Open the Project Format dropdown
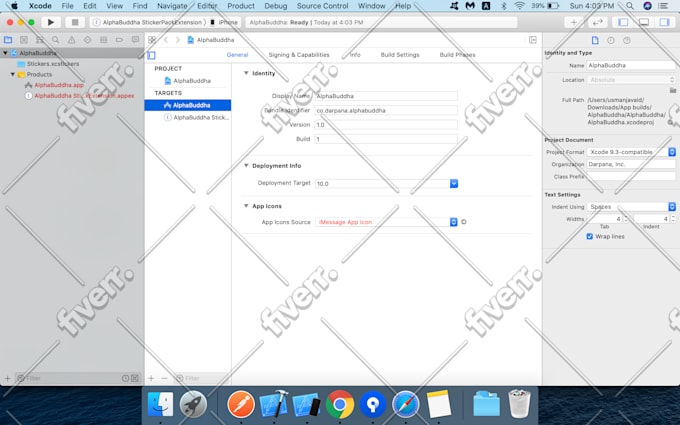The image size is (680, 425). (x=631, y=152)
